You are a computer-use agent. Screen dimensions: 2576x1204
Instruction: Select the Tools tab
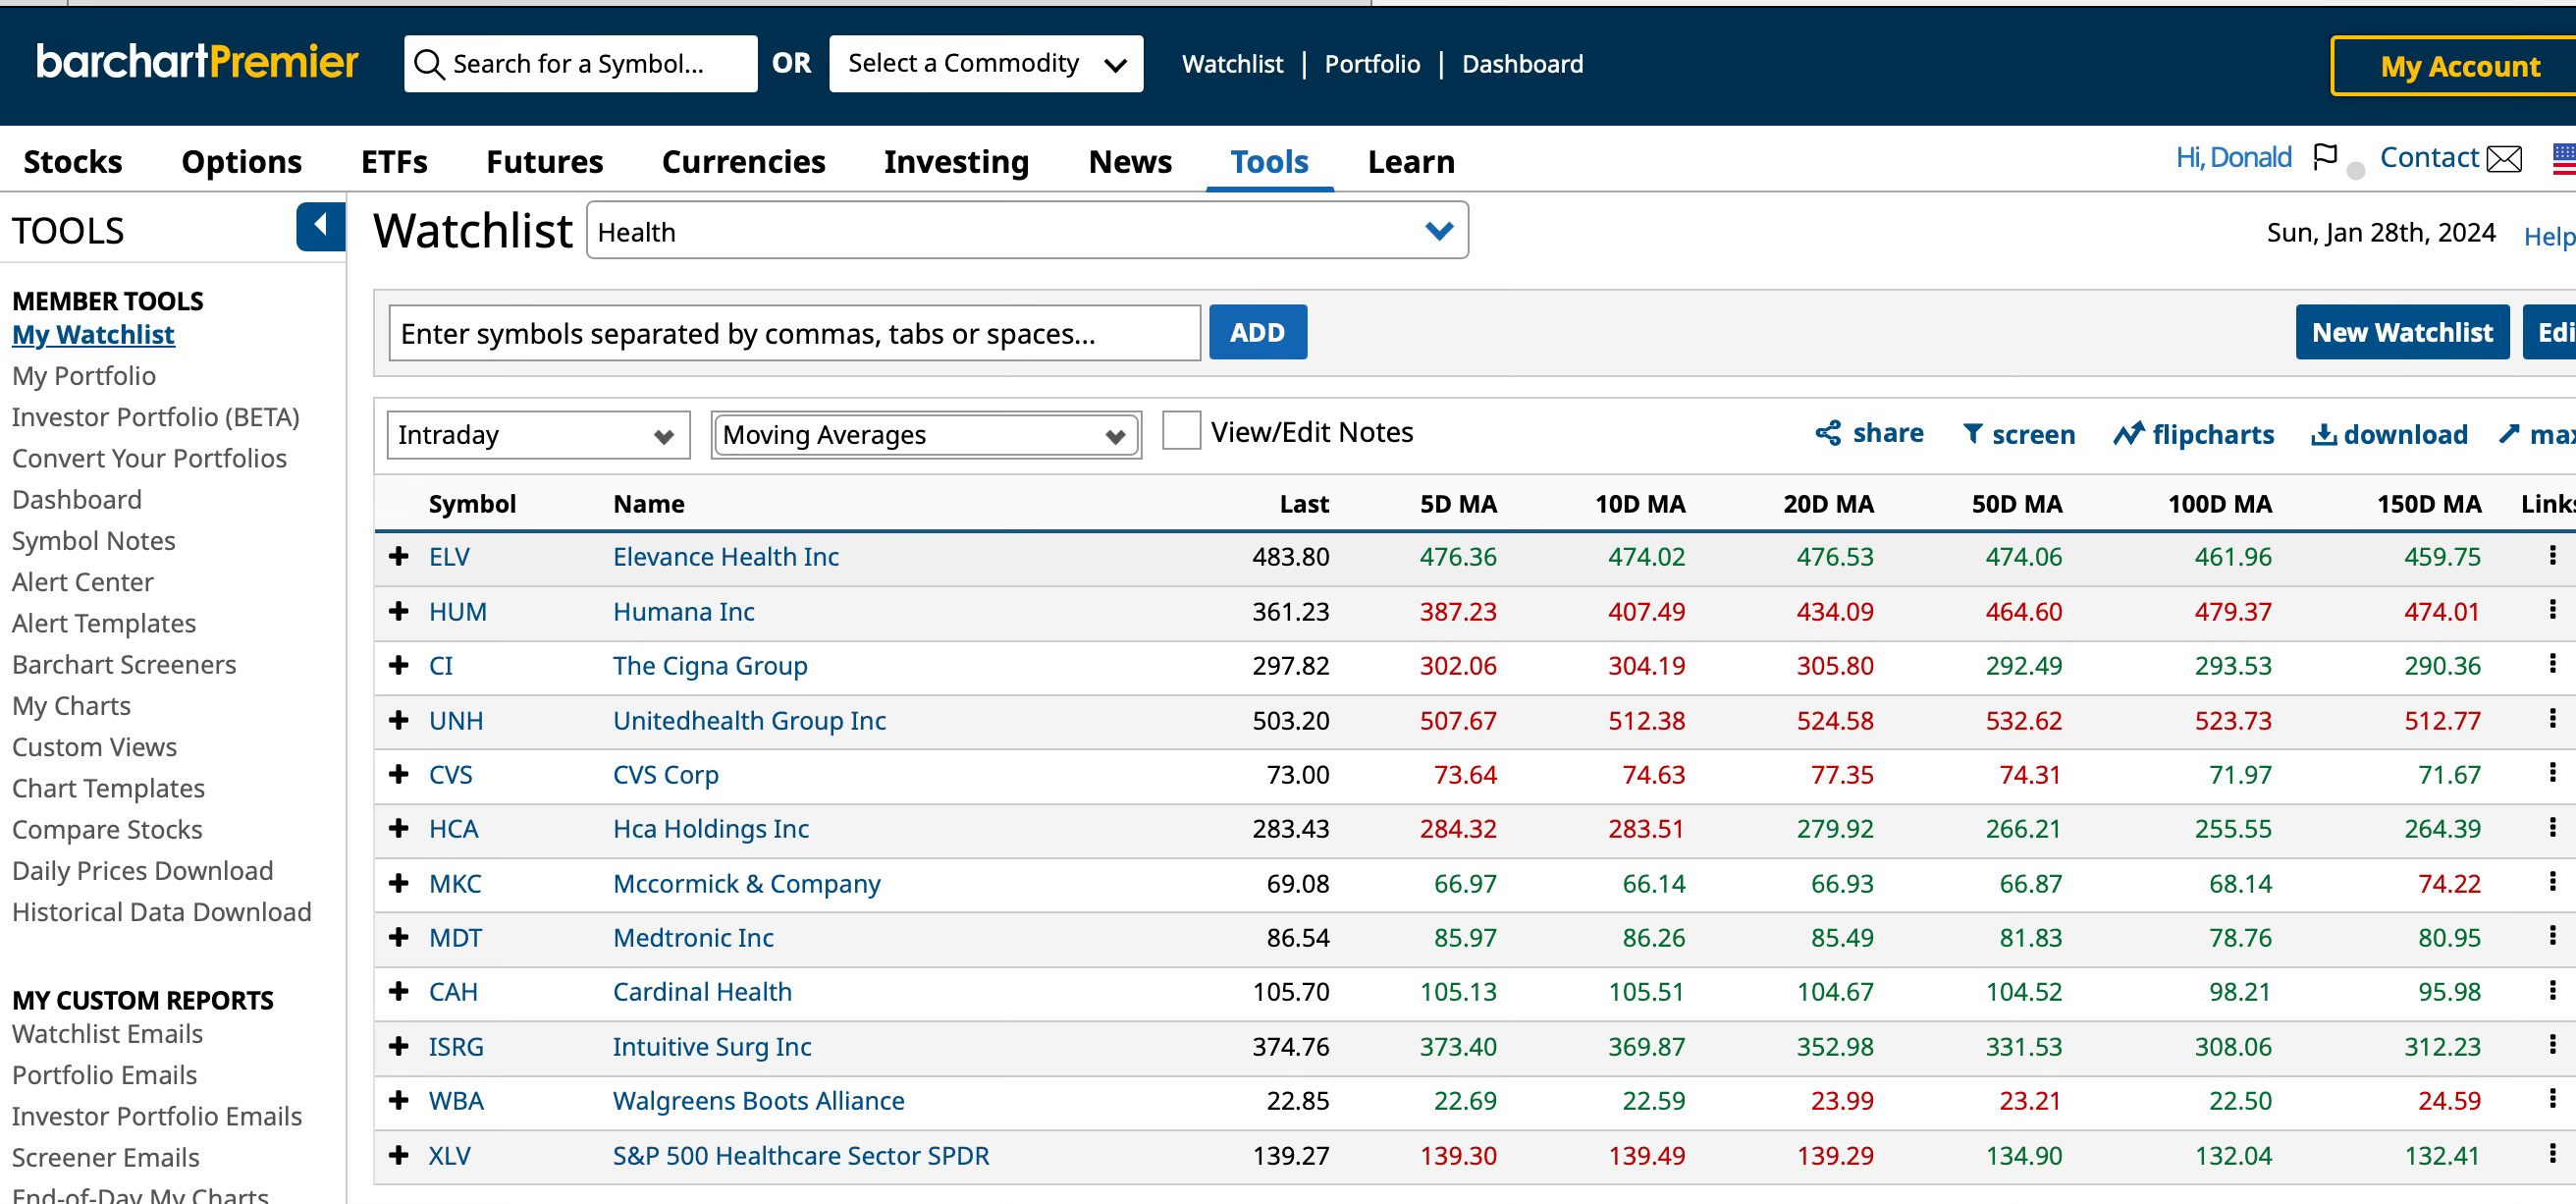(x=1269, y=161)
